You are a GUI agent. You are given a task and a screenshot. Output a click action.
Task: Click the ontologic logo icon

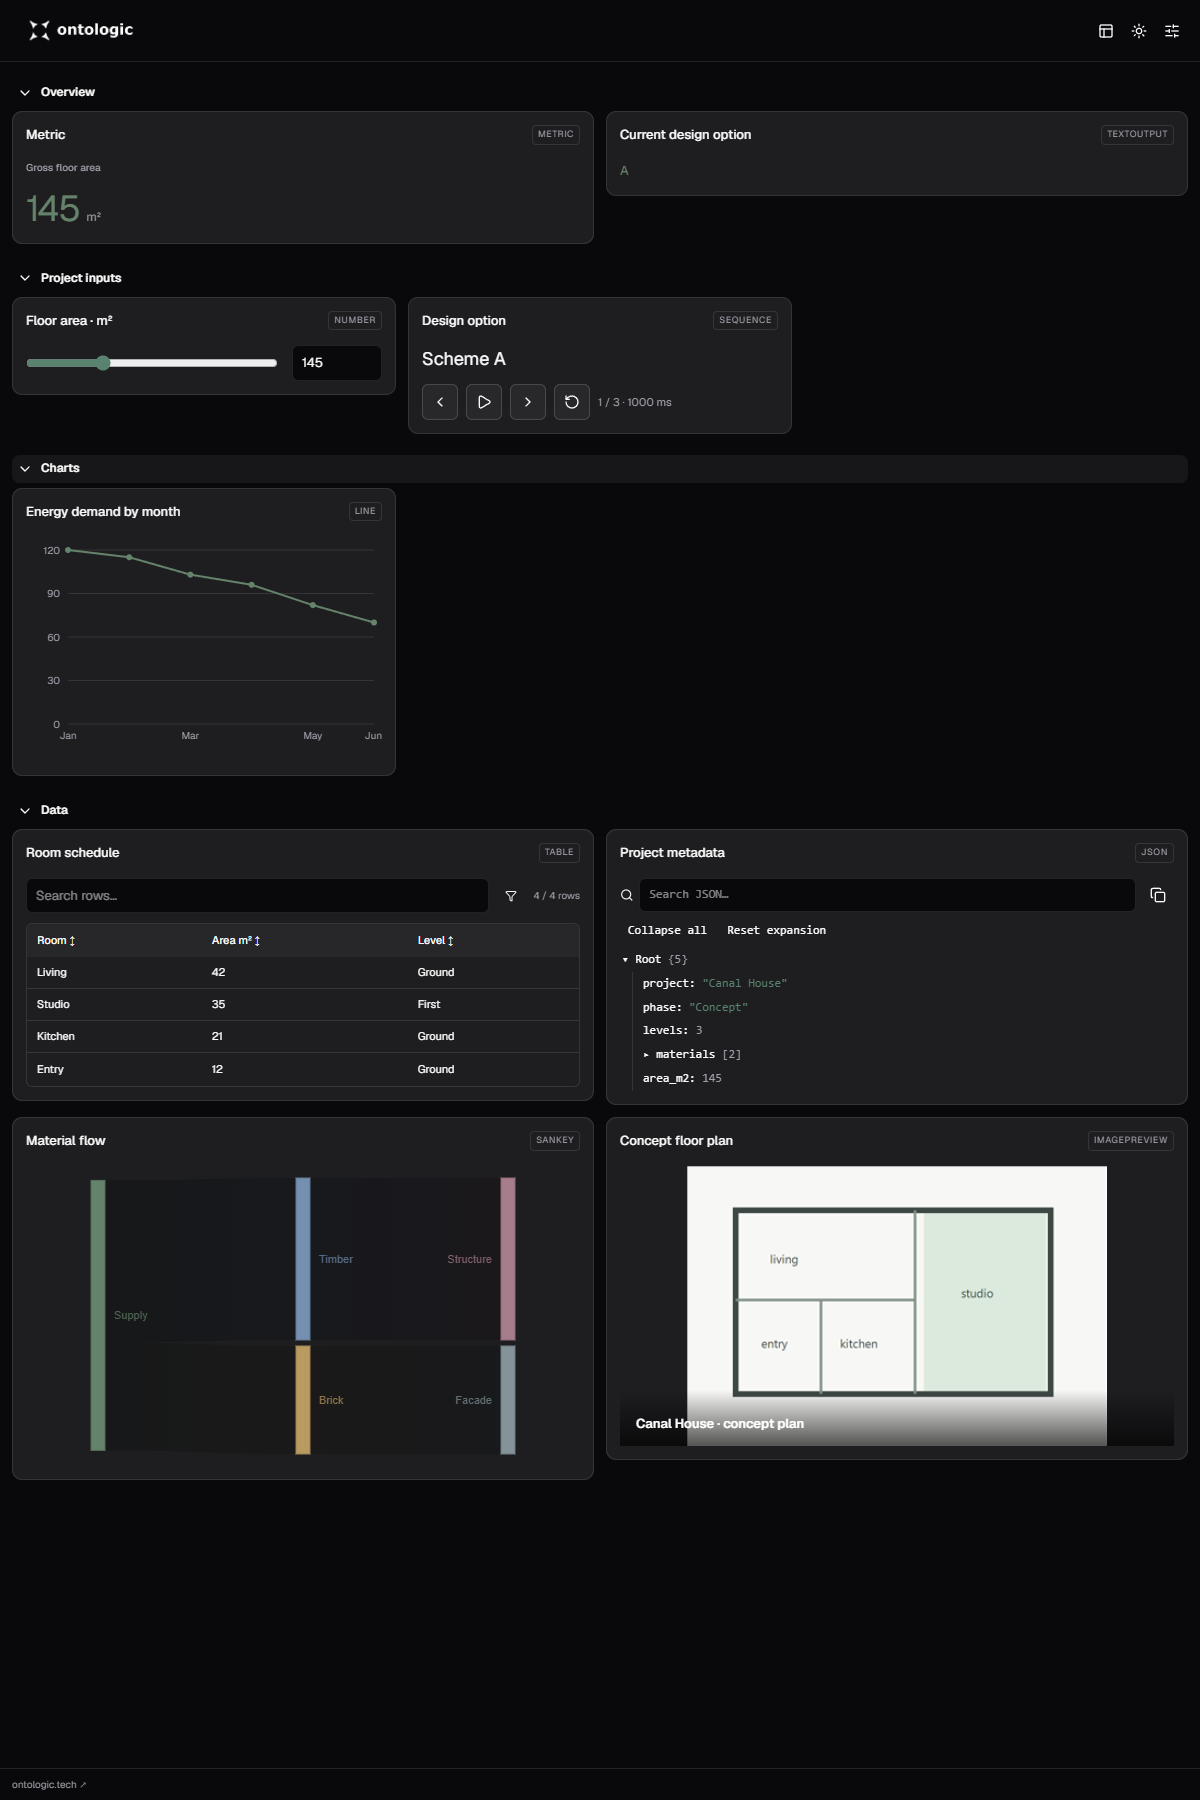click(x=39, y=30)
